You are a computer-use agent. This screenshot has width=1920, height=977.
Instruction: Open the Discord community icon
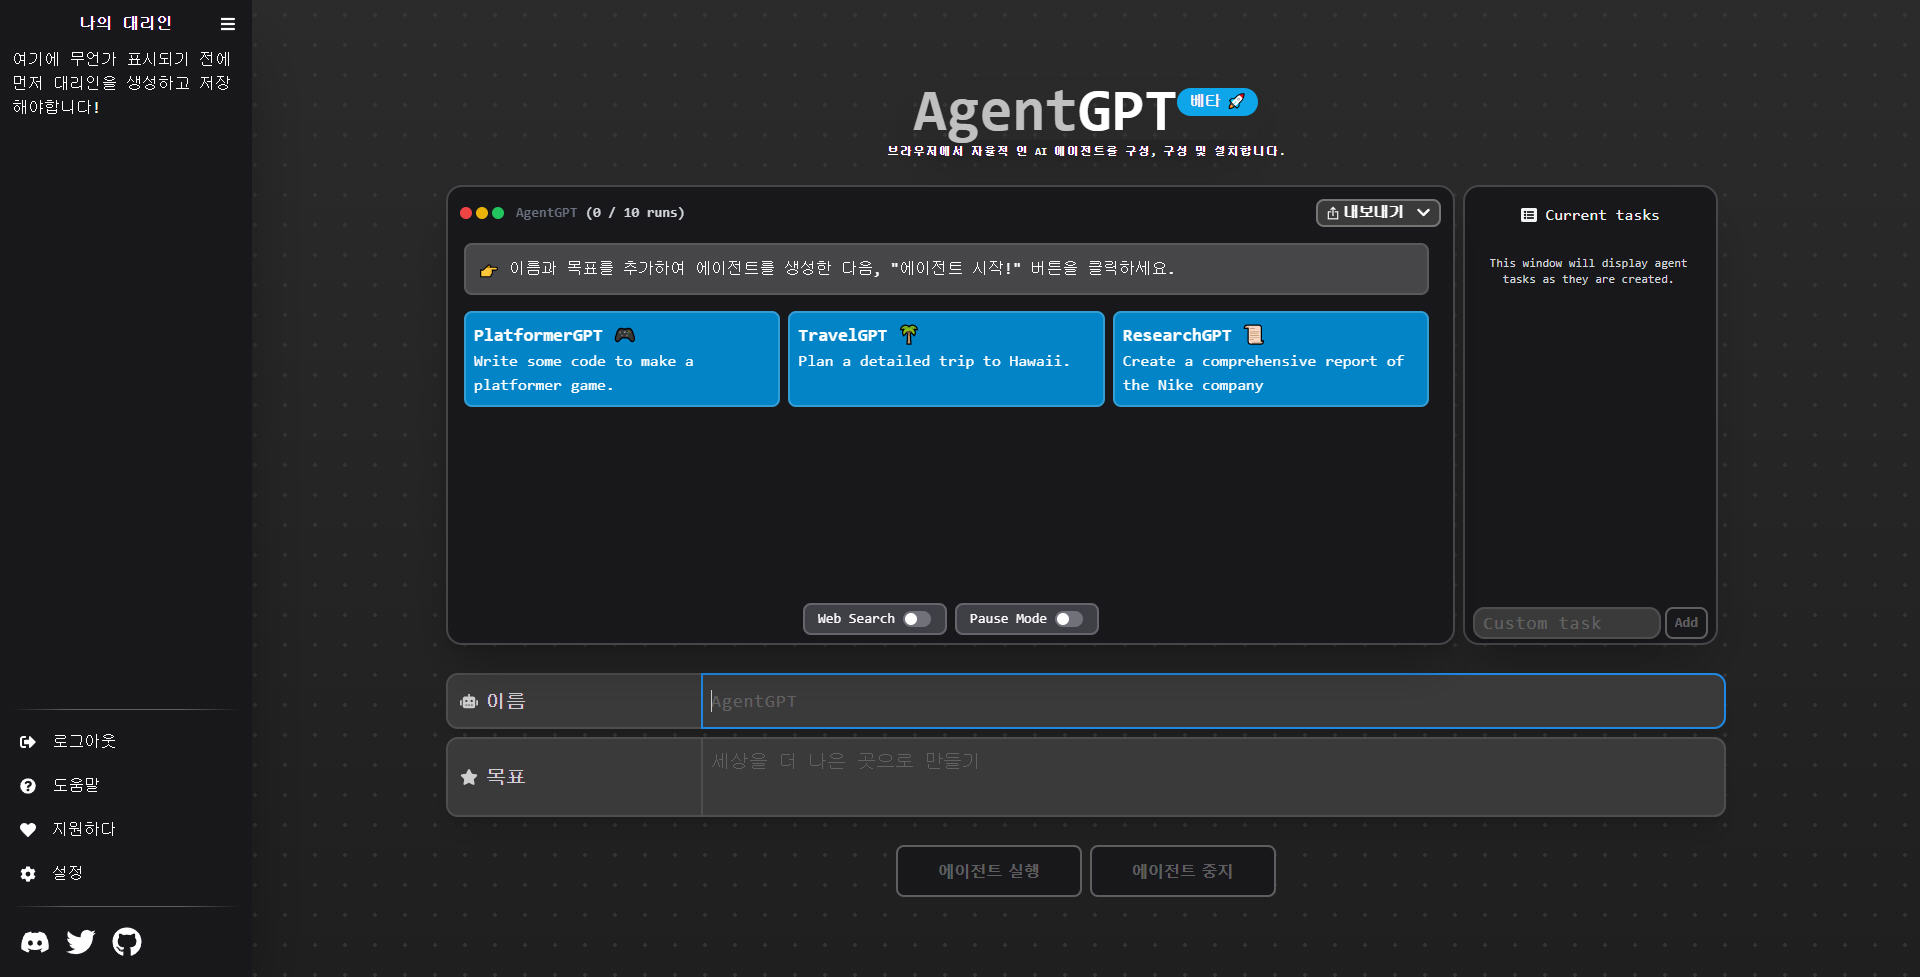coord(34,941)
